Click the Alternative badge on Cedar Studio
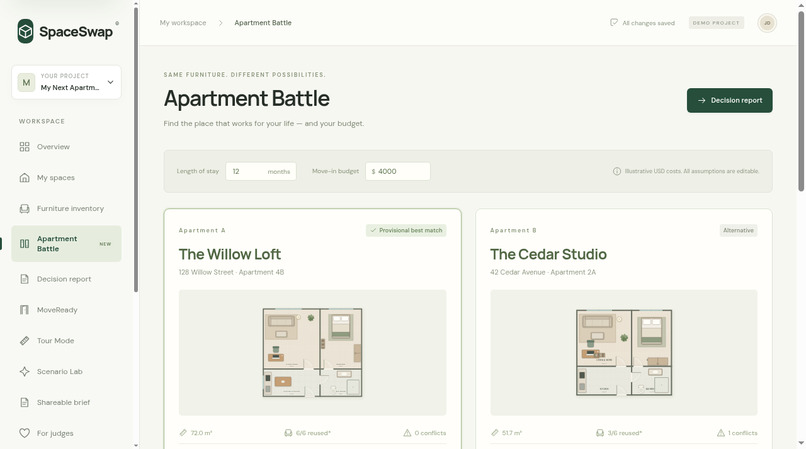806x449 pixels. click(x=738, y=230)
